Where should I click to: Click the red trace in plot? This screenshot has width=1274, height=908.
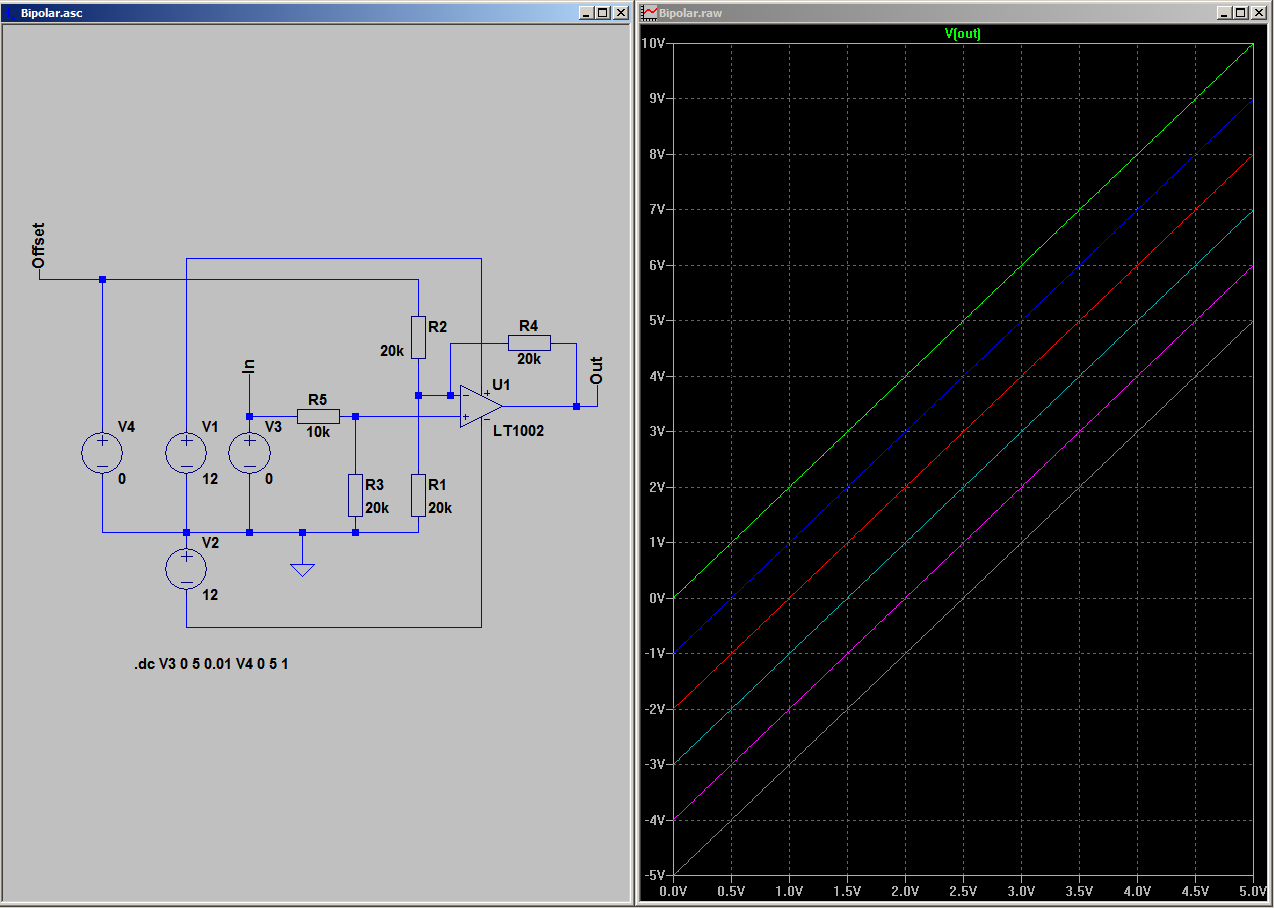coord(963,432)
